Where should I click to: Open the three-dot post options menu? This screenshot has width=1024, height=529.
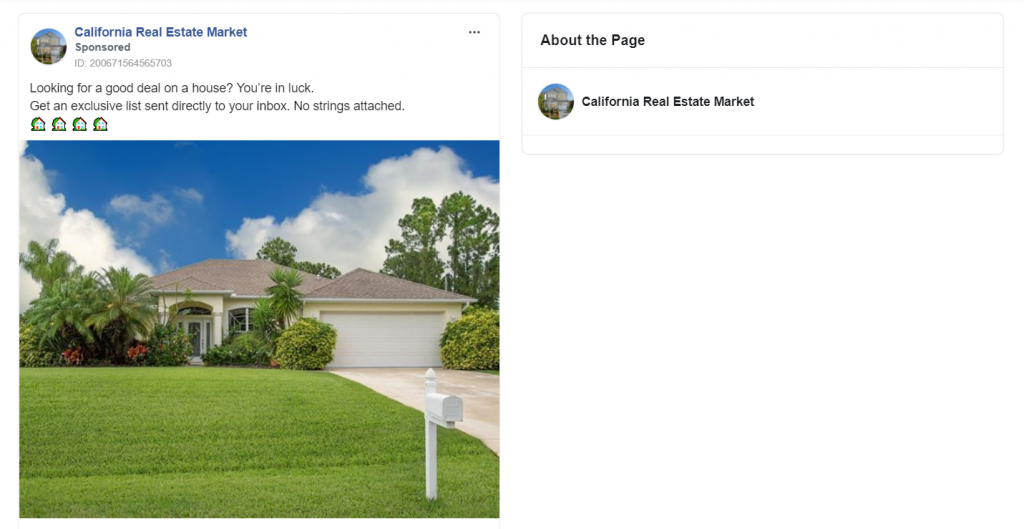point(474,32)
